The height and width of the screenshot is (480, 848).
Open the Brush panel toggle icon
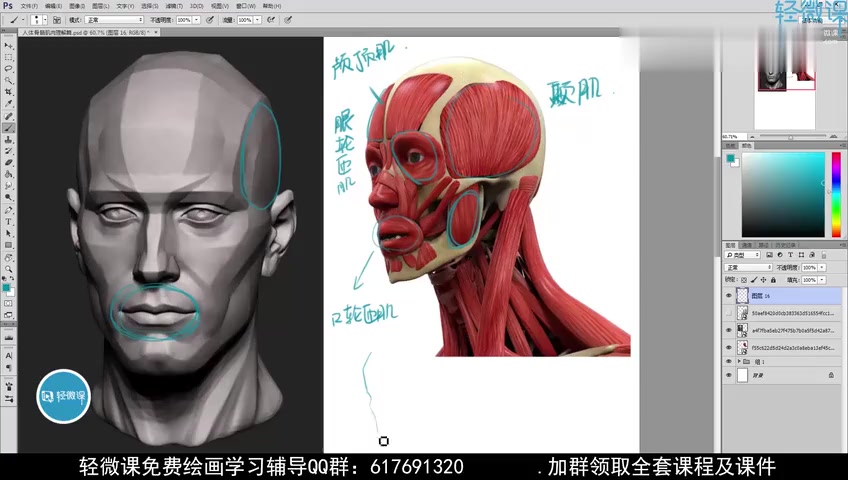(57, 20)
